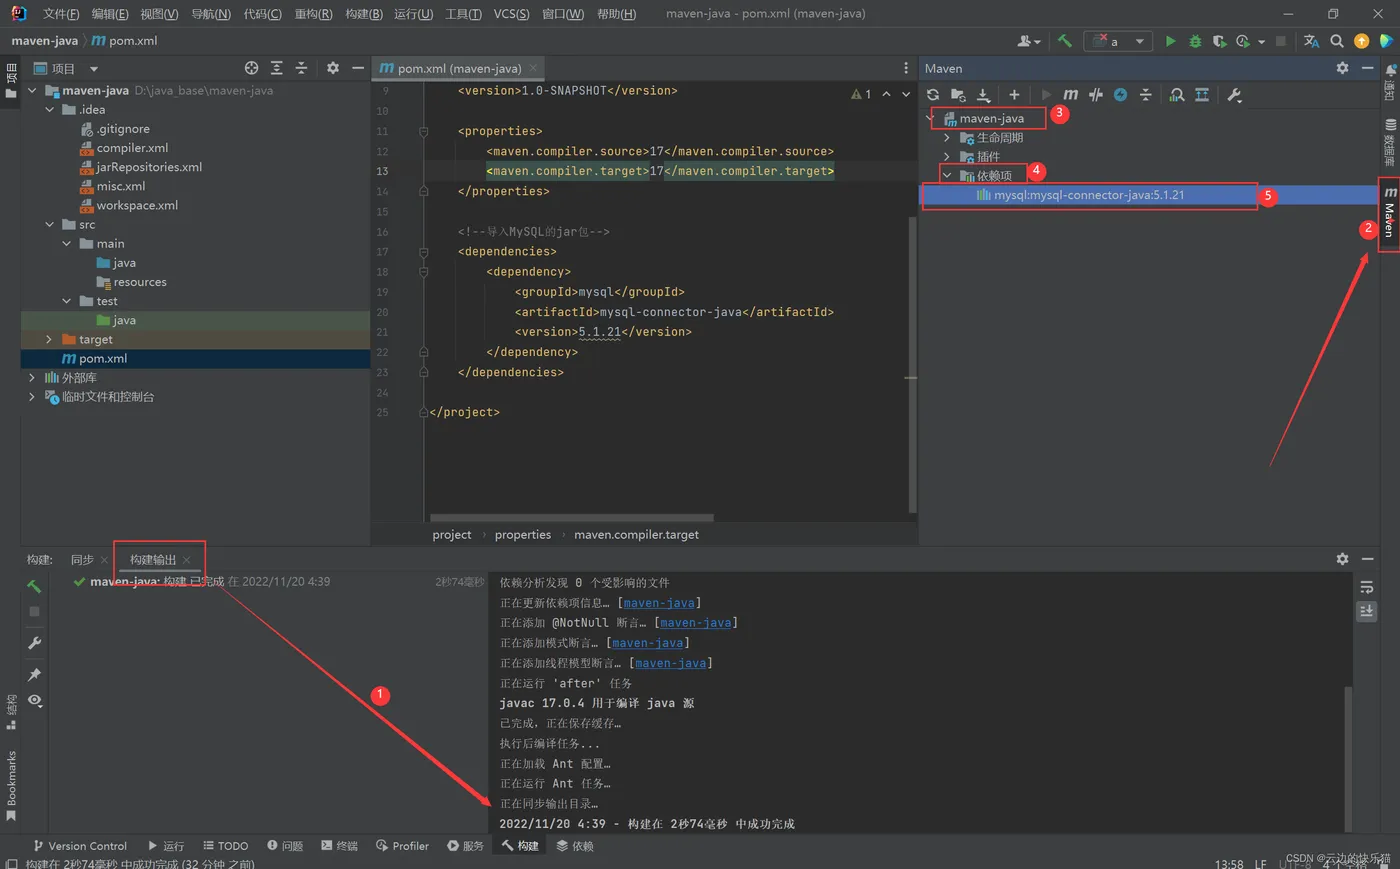Toggle scroll to end in build output

click(1367, 610)
